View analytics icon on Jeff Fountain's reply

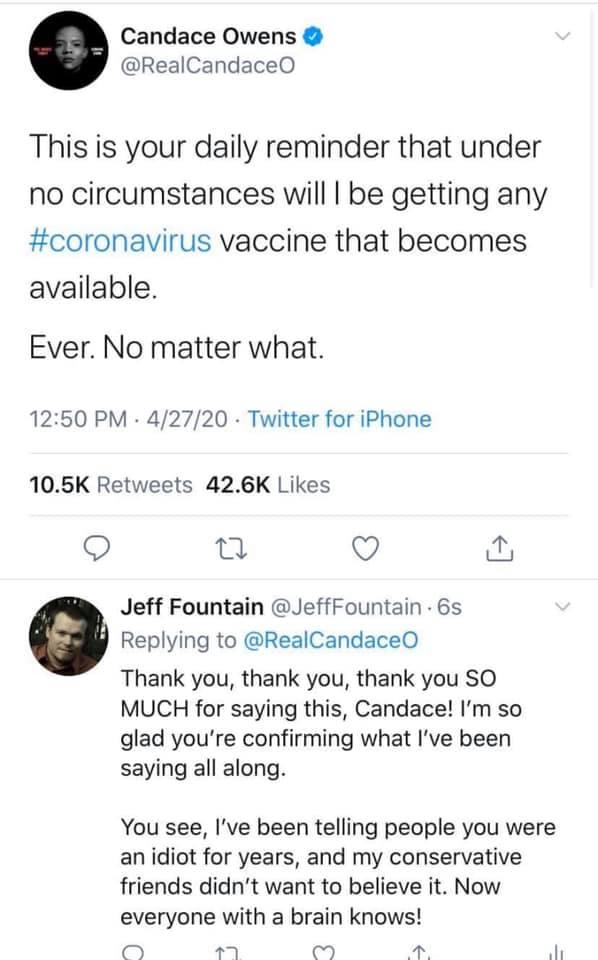[556, 952]
